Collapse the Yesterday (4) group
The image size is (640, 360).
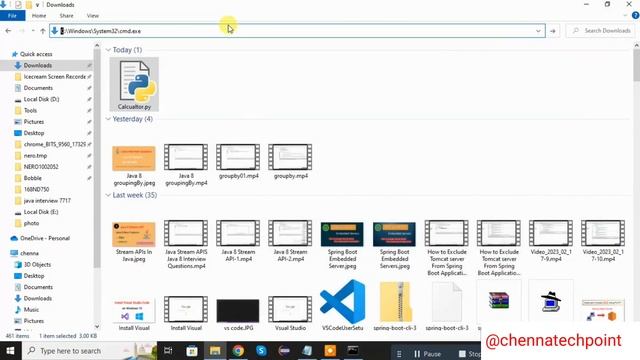click(x=108, y=119)
